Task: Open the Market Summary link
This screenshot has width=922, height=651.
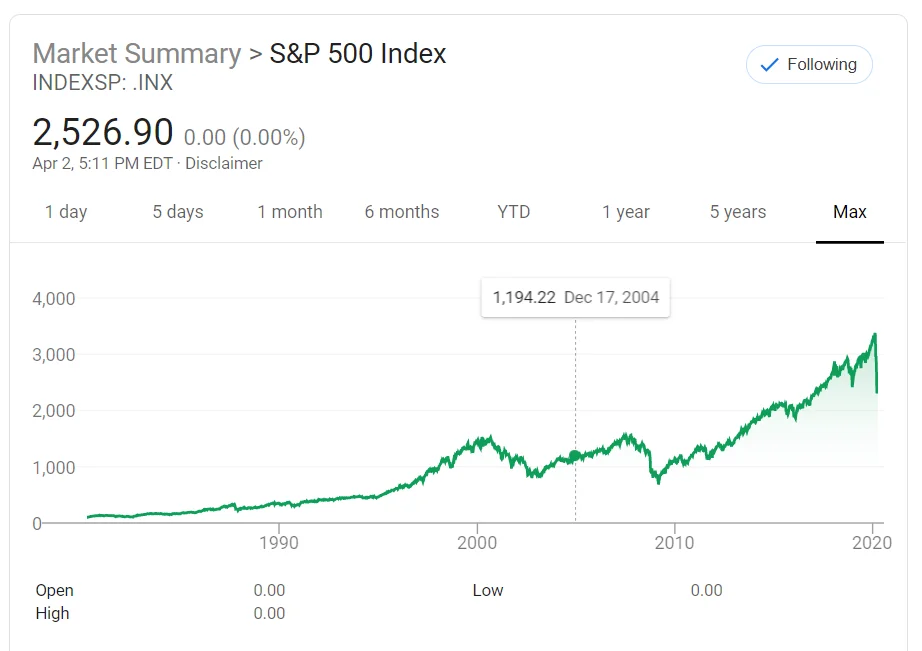Action: [136, 54]
